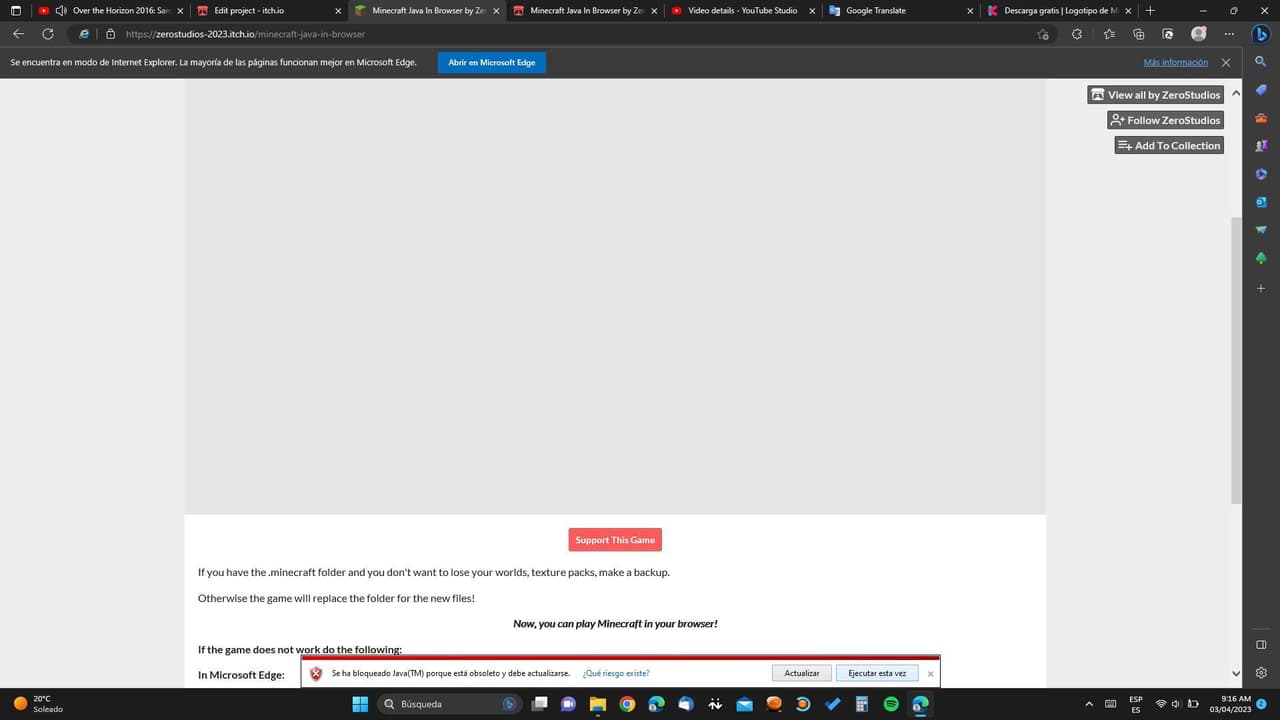Reload the page with the refresh icon

(x=47, y=34)
